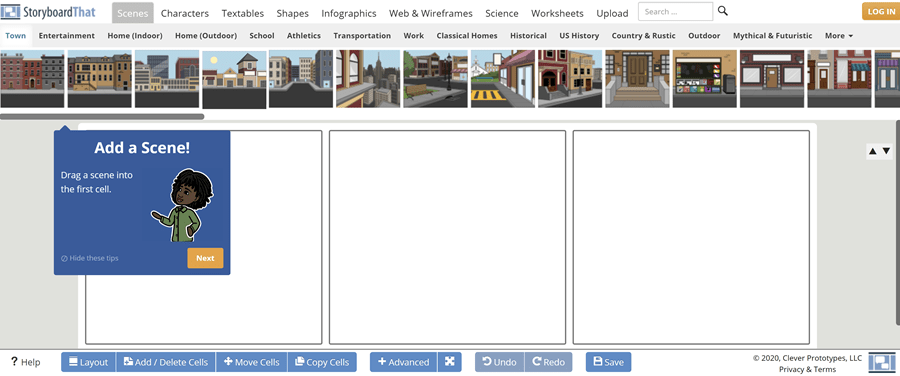Open Help with the question mark
This screenshot has width=900, height=376.
tap(26, 362)
